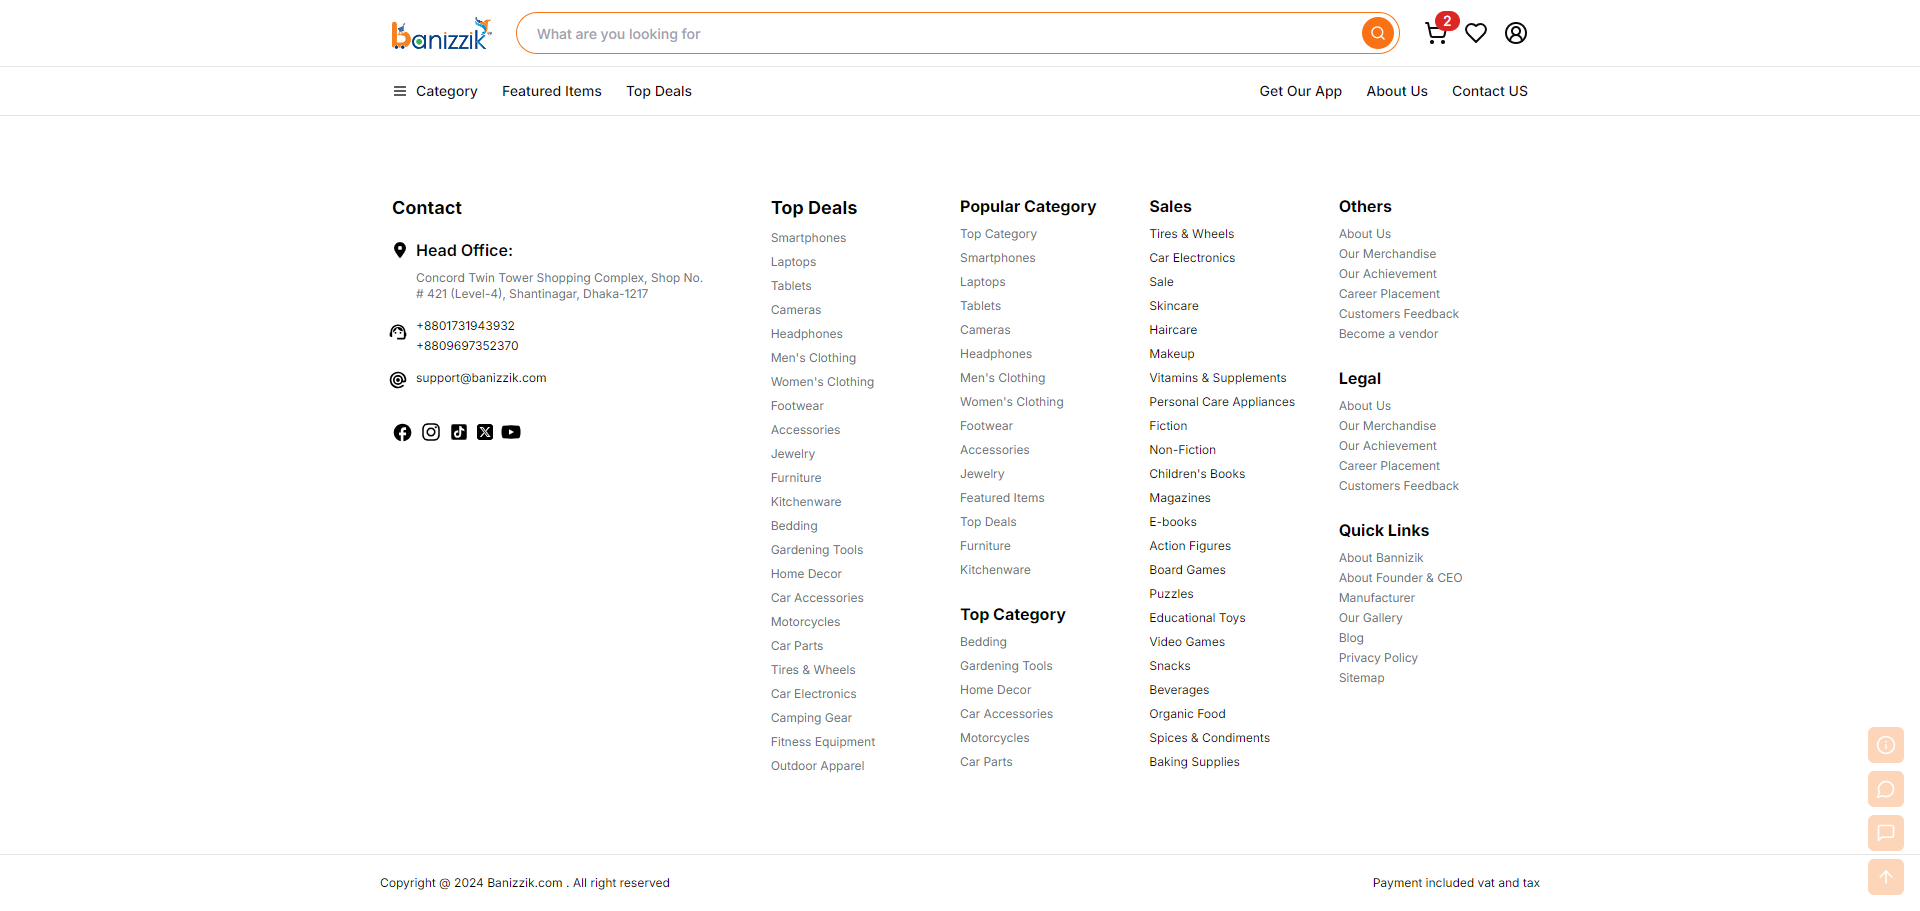Open the YouTube social icon
The height and width of the screenshot is (911, 1920).
511,432
